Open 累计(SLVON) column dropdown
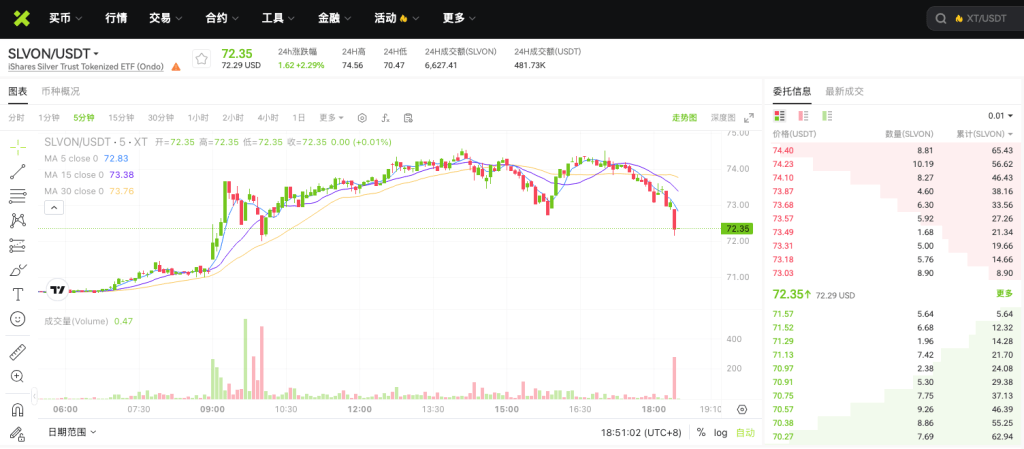Image resolution: width=1024 pixels, height=449 pixels. click(985, 134)
